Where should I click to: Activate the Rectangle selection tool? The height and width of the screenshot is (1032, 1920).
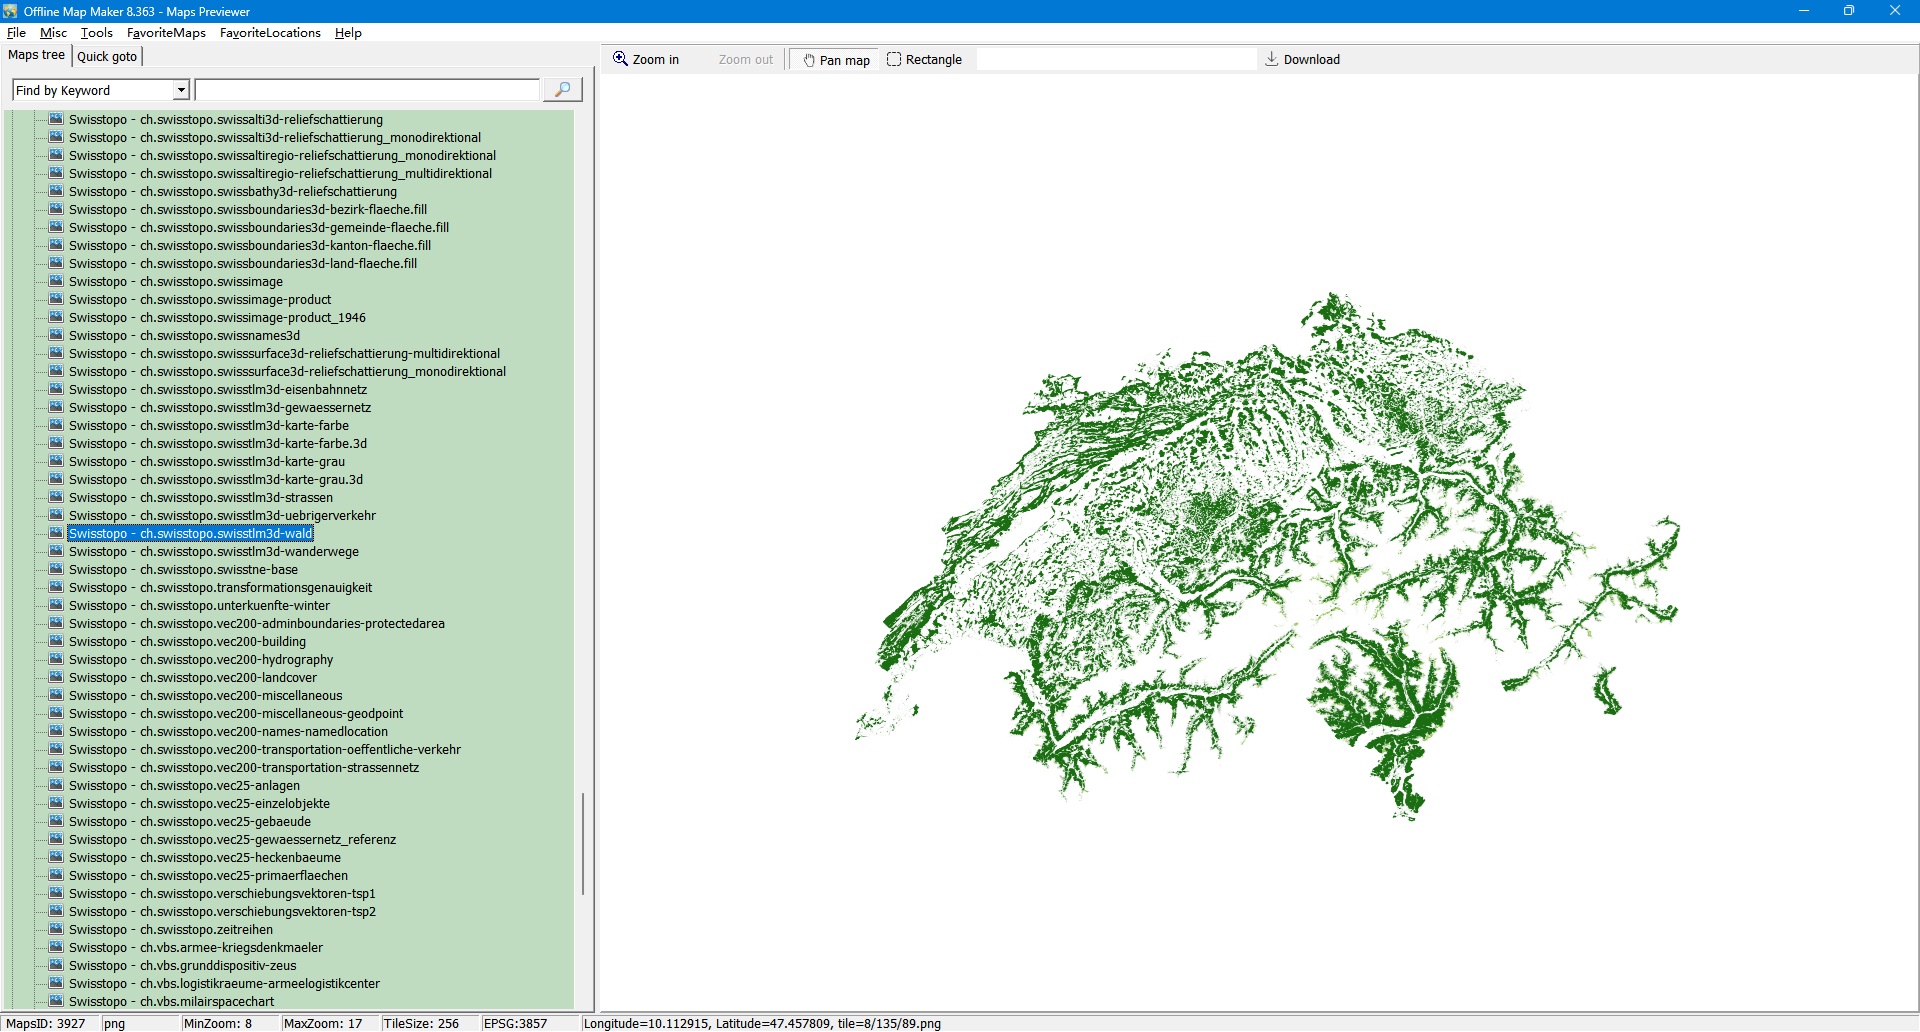coord(924,60)
